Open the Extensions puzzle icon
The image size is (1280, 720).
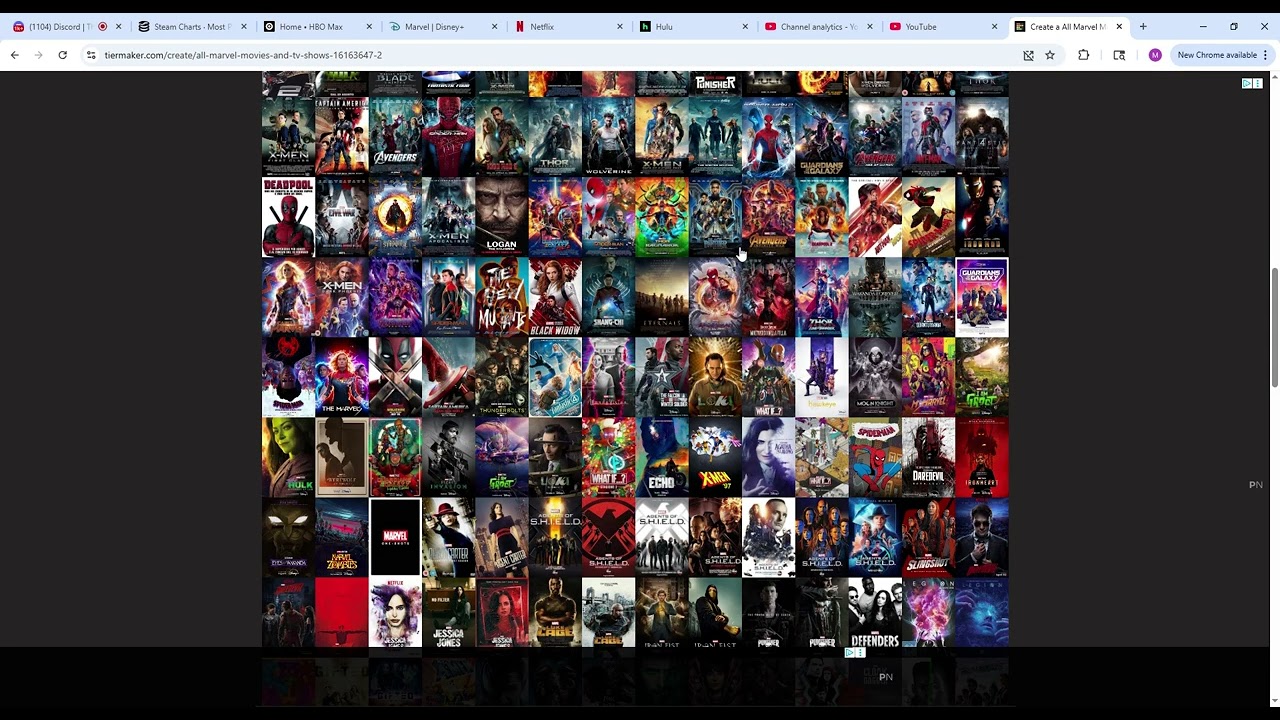1083,55
